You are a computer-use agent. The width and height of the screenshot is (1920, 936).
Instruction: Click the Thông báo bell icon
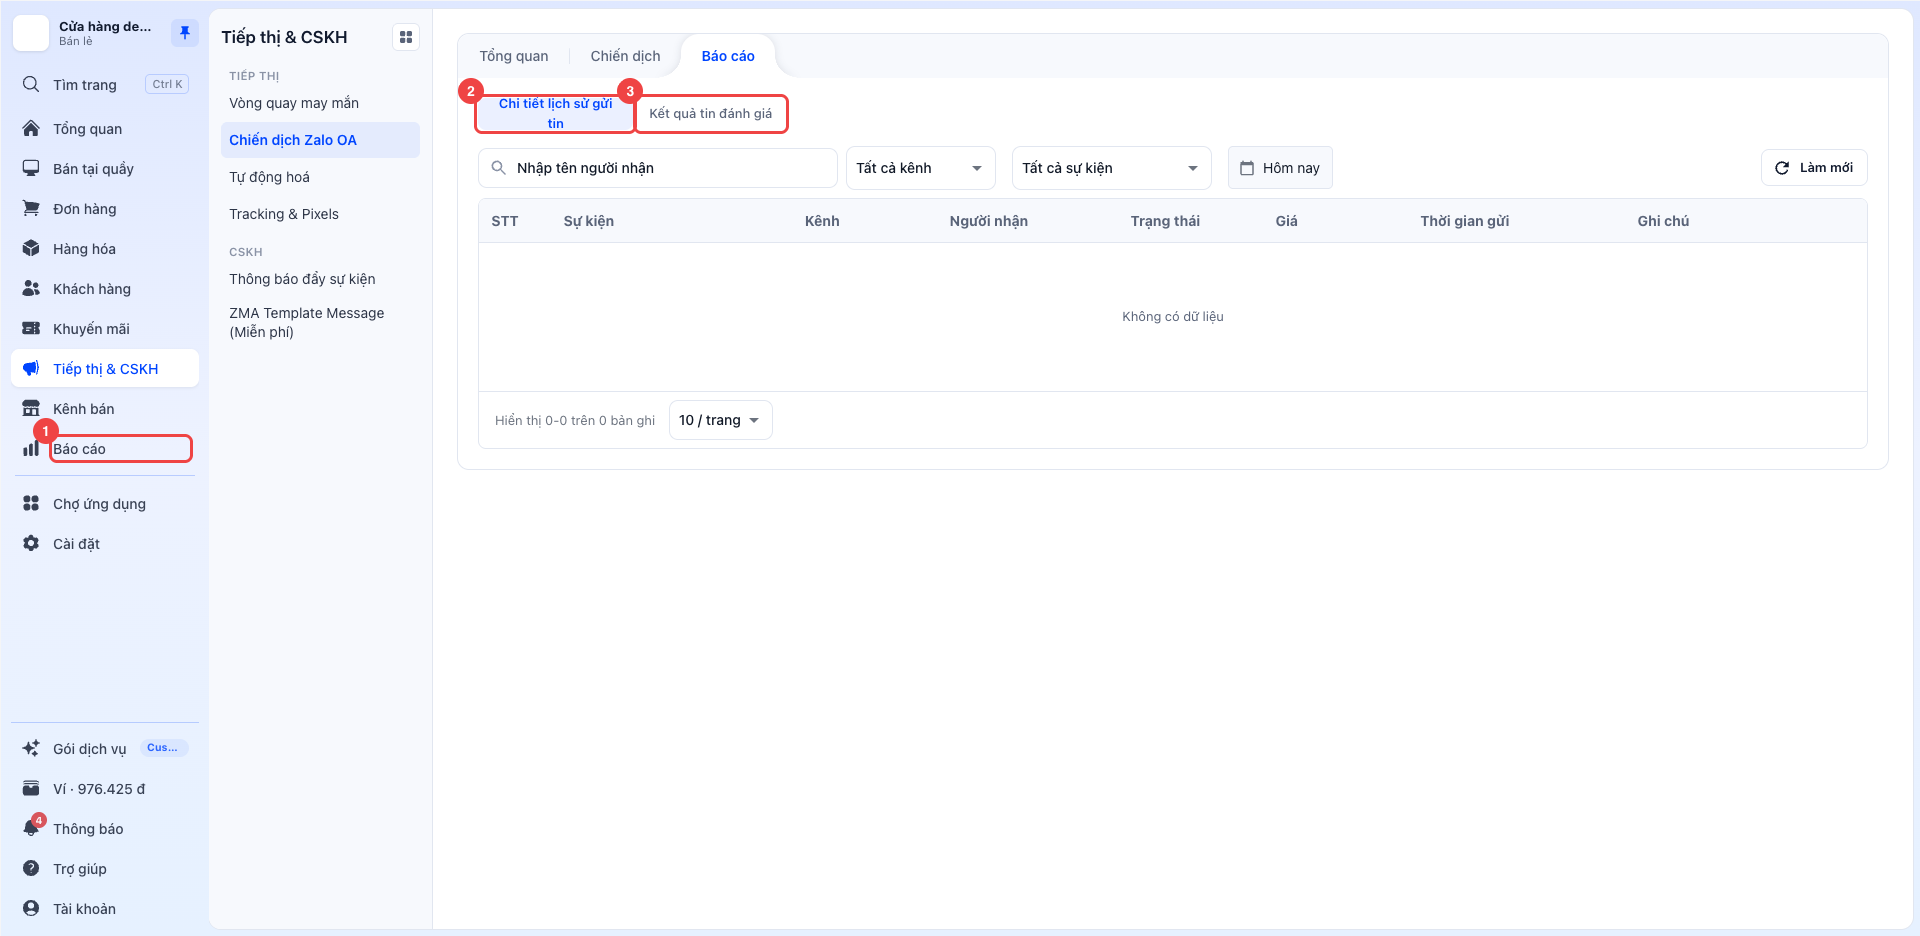(31, 828)
